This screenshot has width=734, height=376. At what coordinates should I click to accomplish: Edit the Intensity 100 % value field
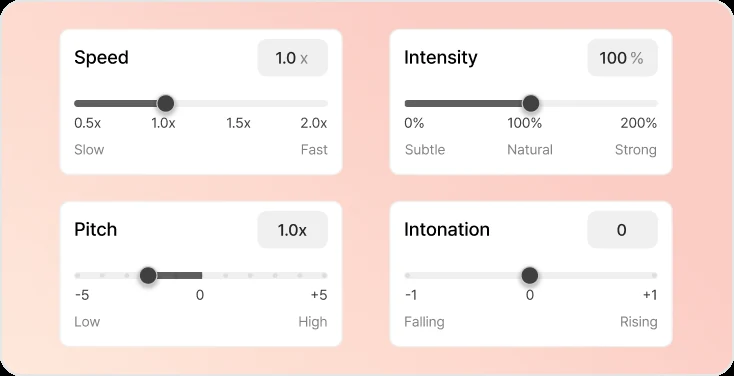[x=623, y=58]
